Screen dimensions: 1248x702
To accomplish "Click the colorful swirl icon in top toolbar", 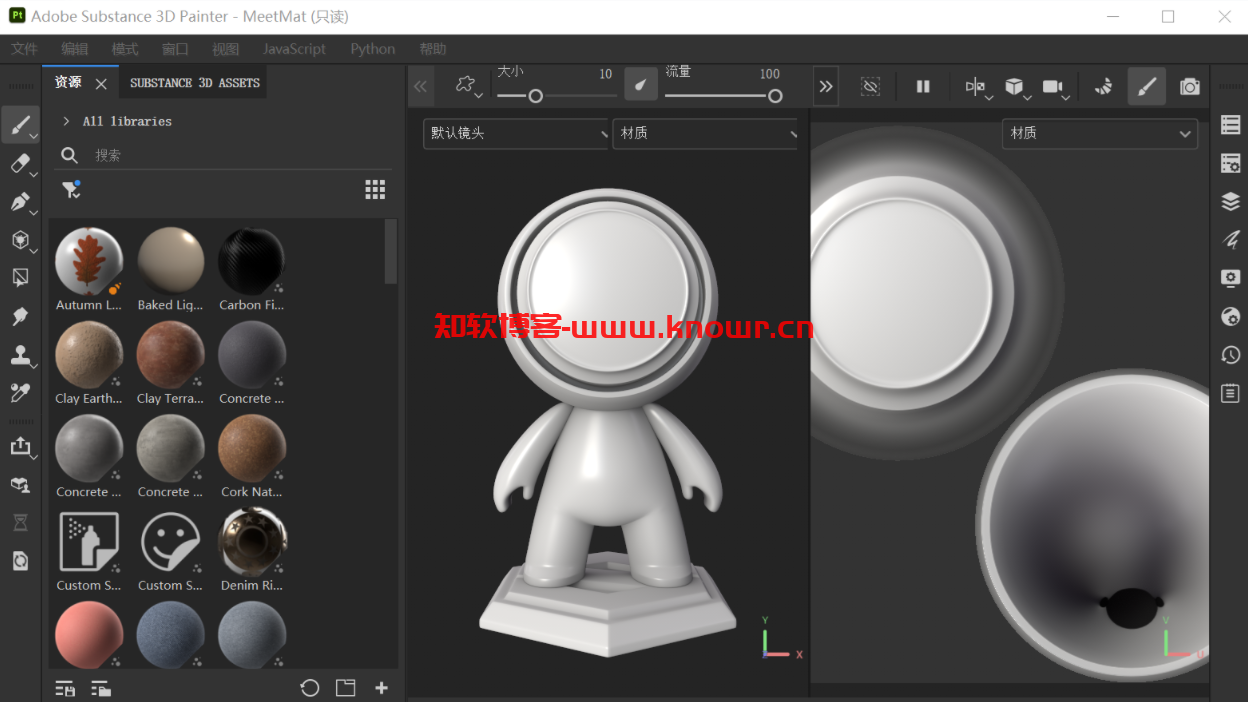I will [1103, 87].
